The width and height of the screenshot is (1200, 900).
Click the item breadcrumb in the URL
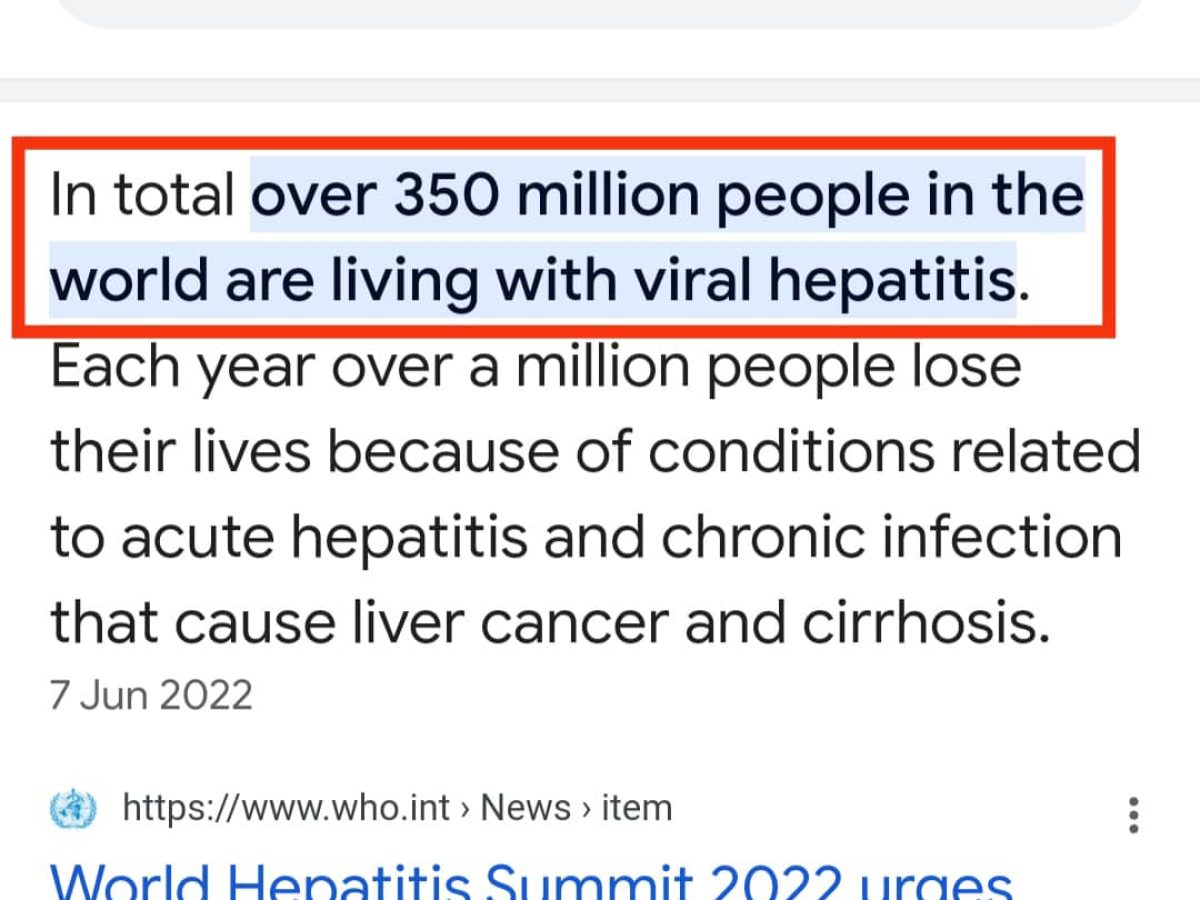pyautogui.click(x=636, y=808)
